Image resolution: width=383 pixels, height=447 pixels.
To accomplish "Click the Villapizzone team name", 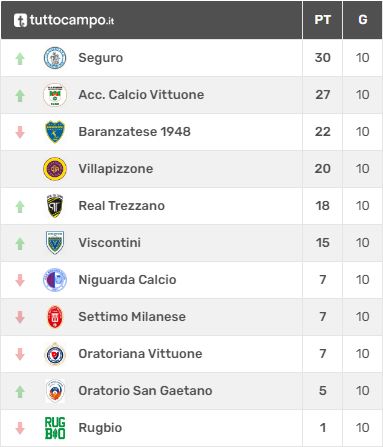I will pos(116,169).
